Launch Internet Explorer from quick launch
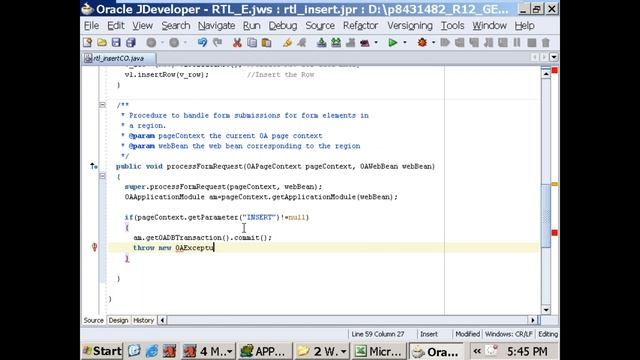 tap(152, 351)
